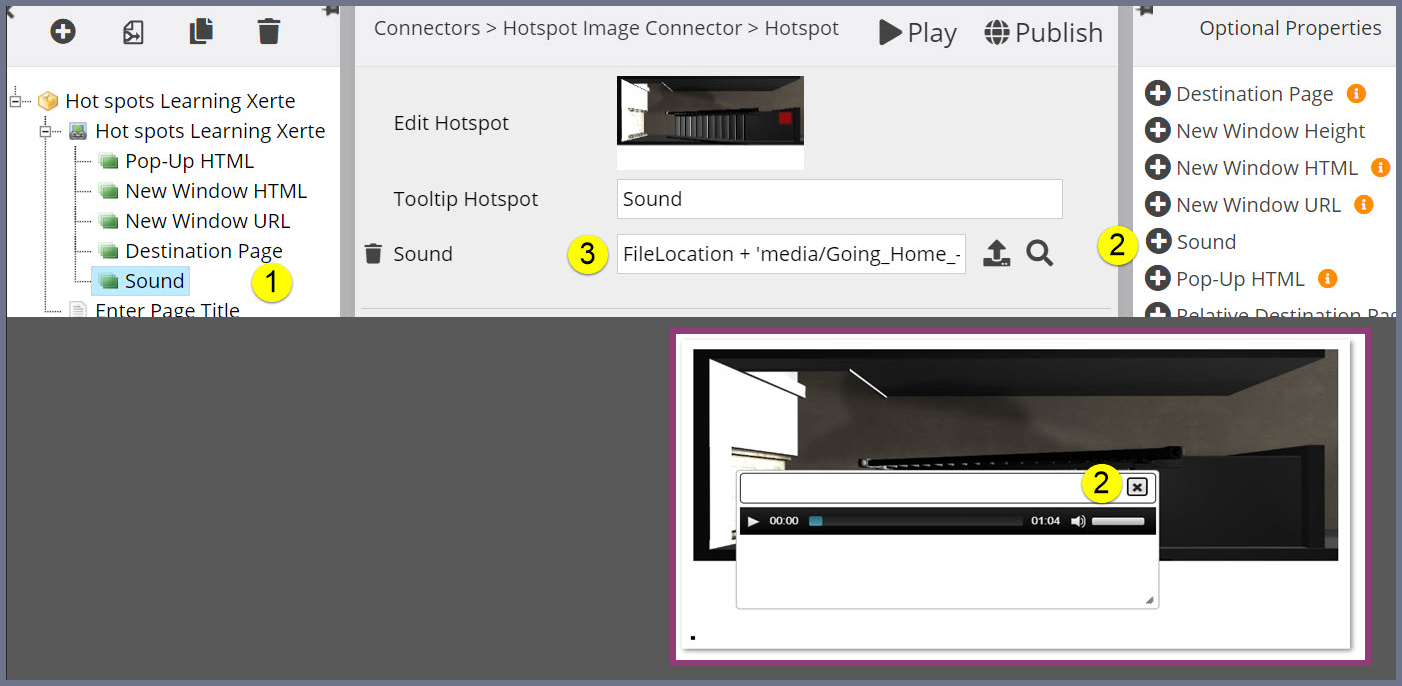Add the Destination Page optional property
The width and height of the screenshot is (1402, 686).
[1158, 93]
